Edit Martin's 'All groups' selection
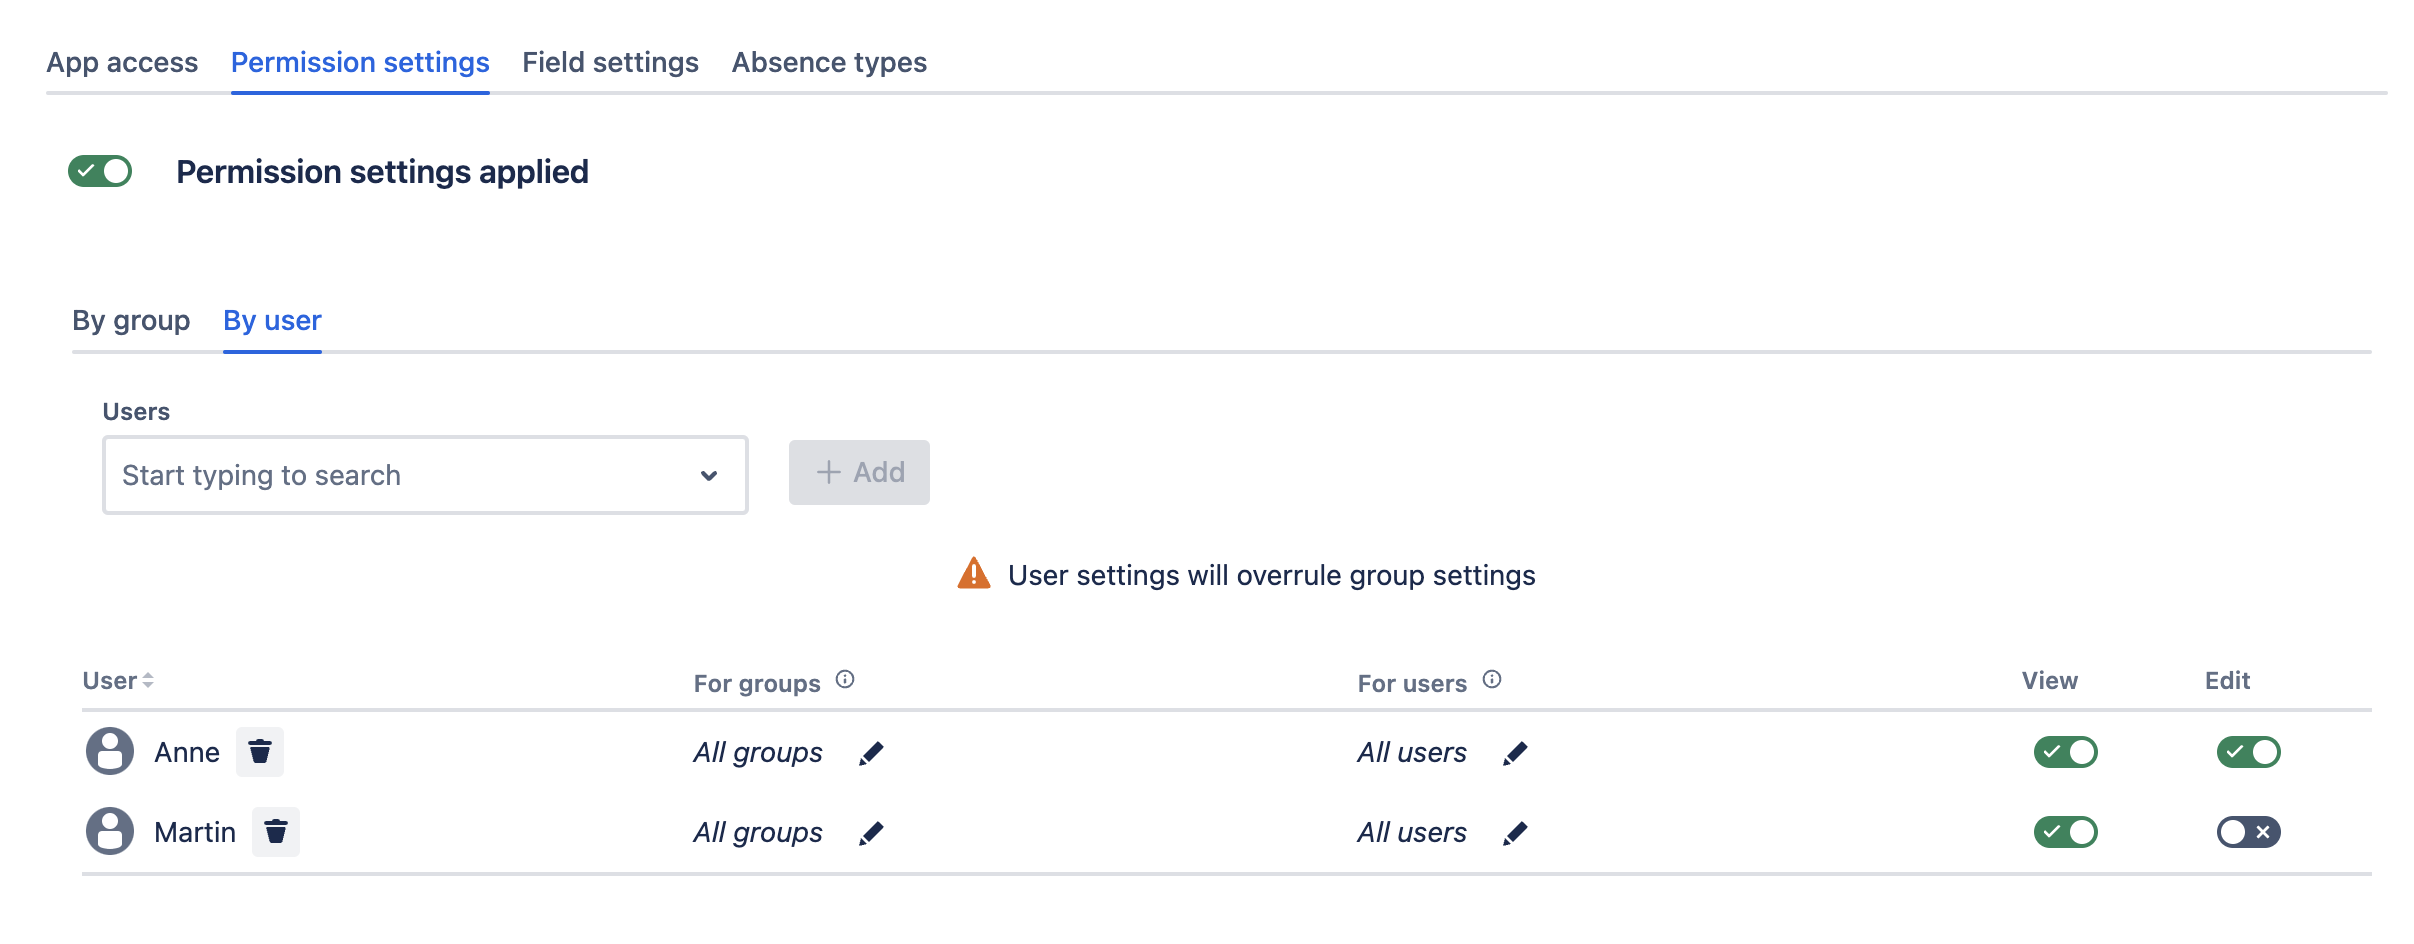The width and height of the screenshot is (2414, 944). coord(870,832)
